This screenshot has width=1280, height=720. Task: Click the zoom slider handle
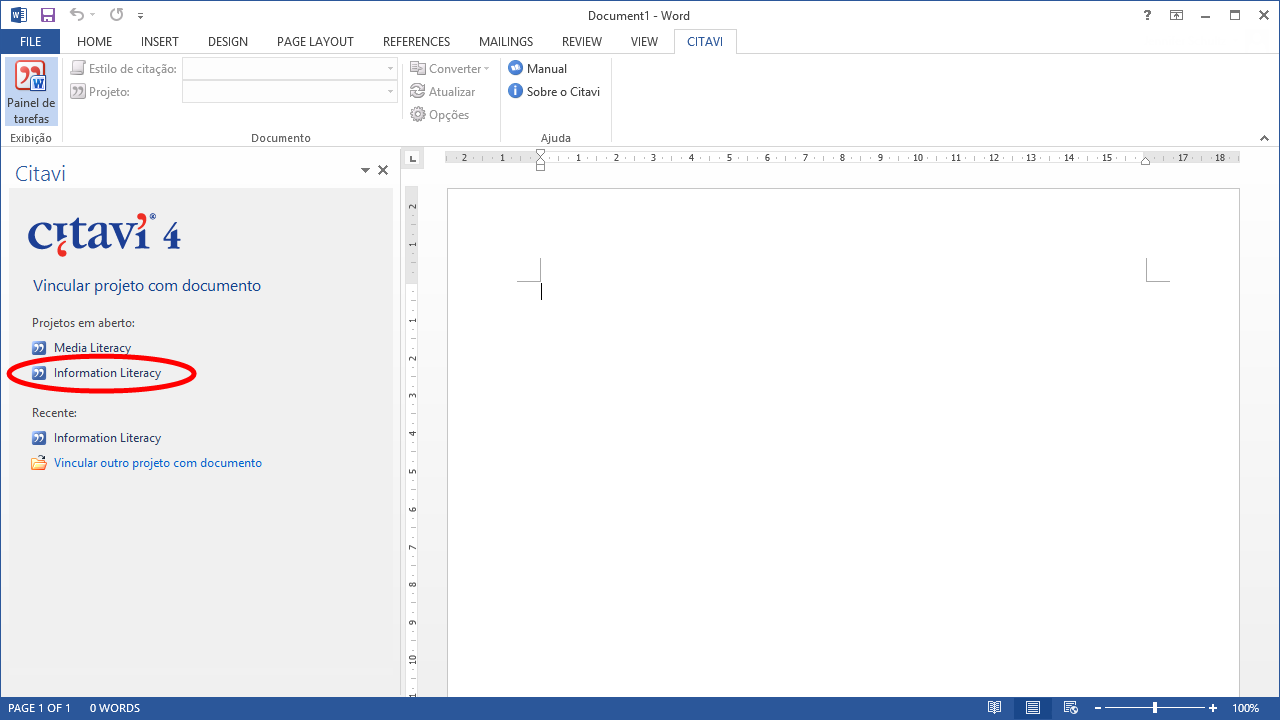tap(1155, 708)
